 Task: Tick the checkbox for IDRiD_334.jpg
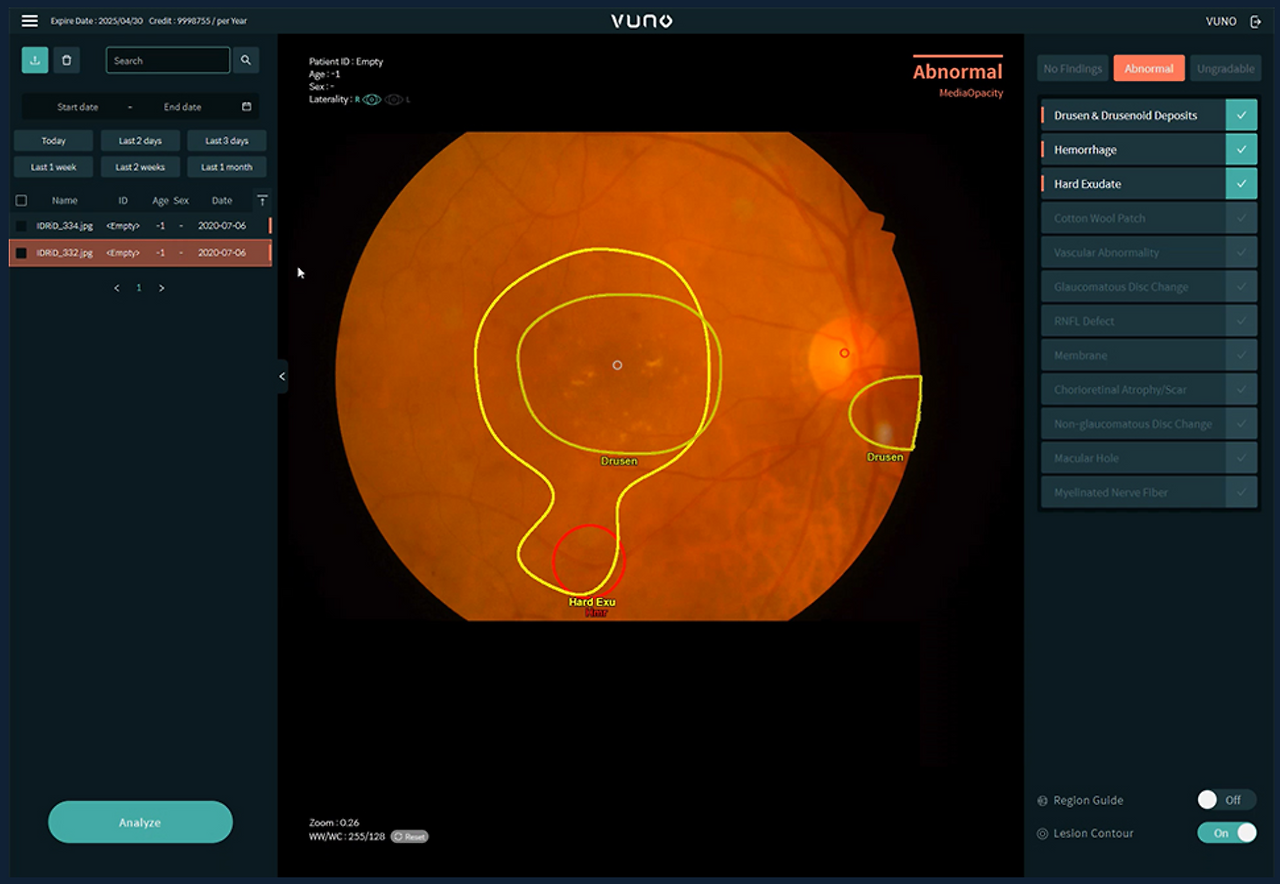pyautogui.click(x=21, y=226)
